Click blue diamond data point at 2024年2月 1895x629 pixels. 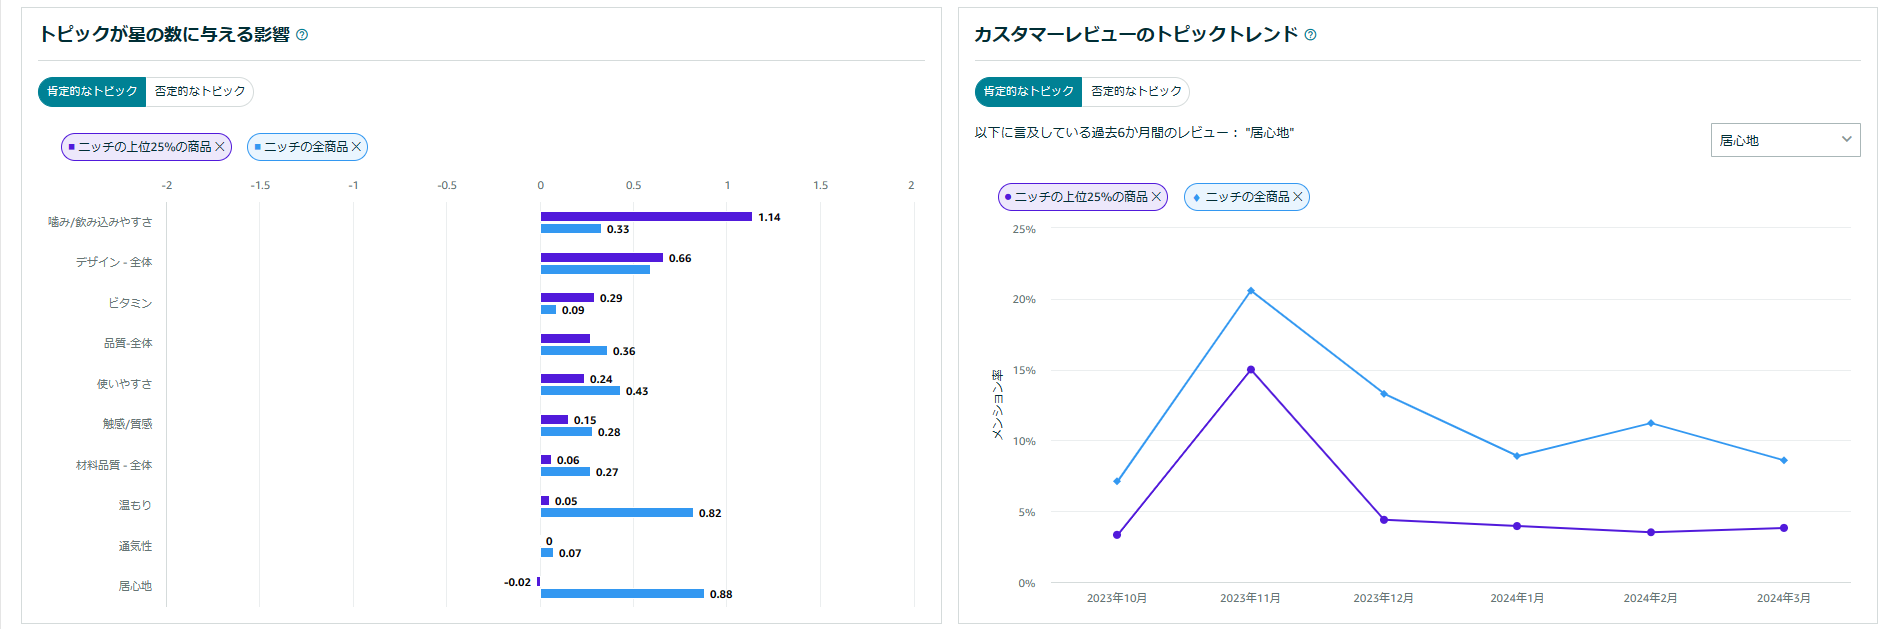point(1651,423)
